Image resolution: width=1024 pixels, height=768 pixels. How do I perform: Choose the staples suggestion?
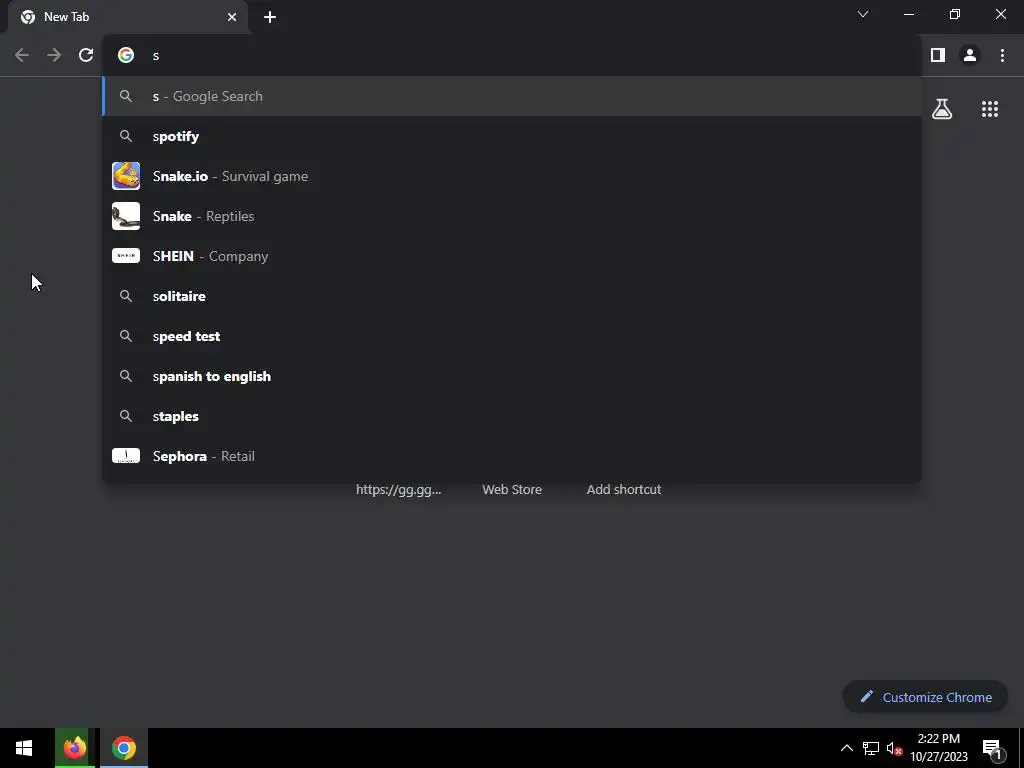[x=513, y=416]
